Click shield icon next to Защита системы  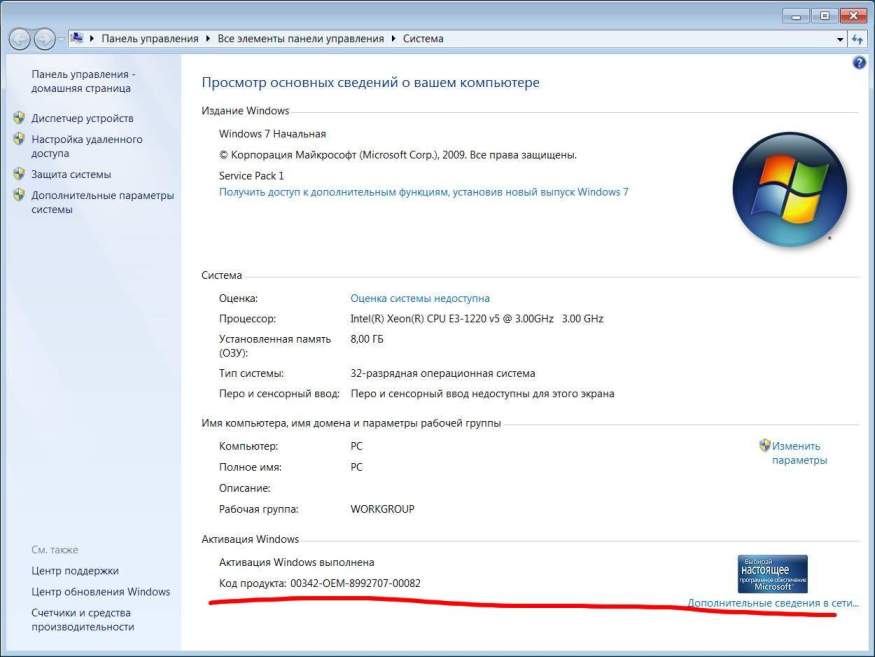(x=19, y=174)
